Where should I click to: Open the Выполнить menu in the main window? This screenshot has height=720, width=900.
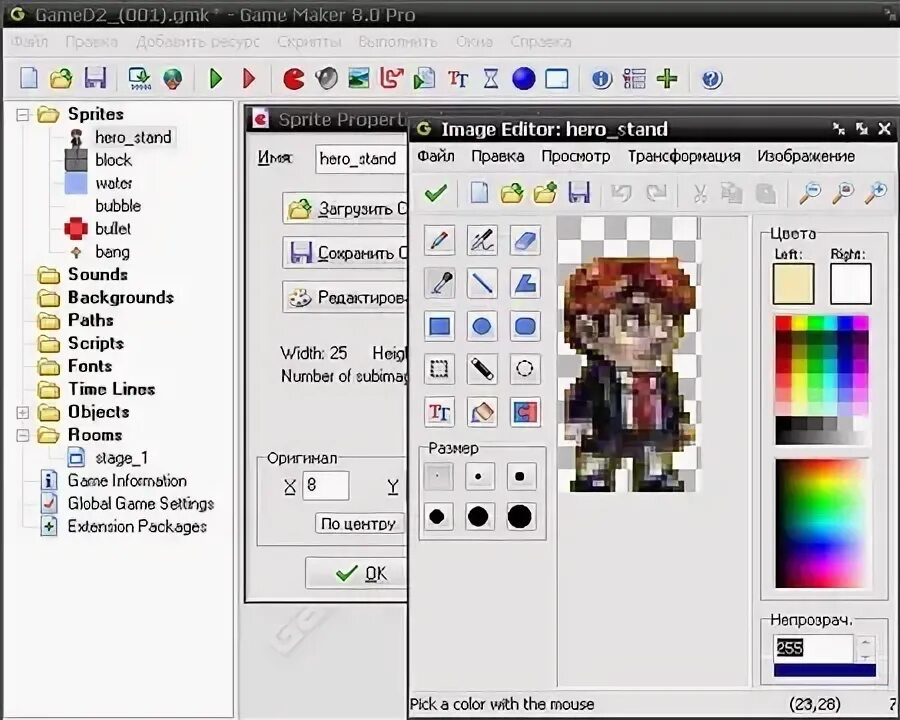click(397, 42)
